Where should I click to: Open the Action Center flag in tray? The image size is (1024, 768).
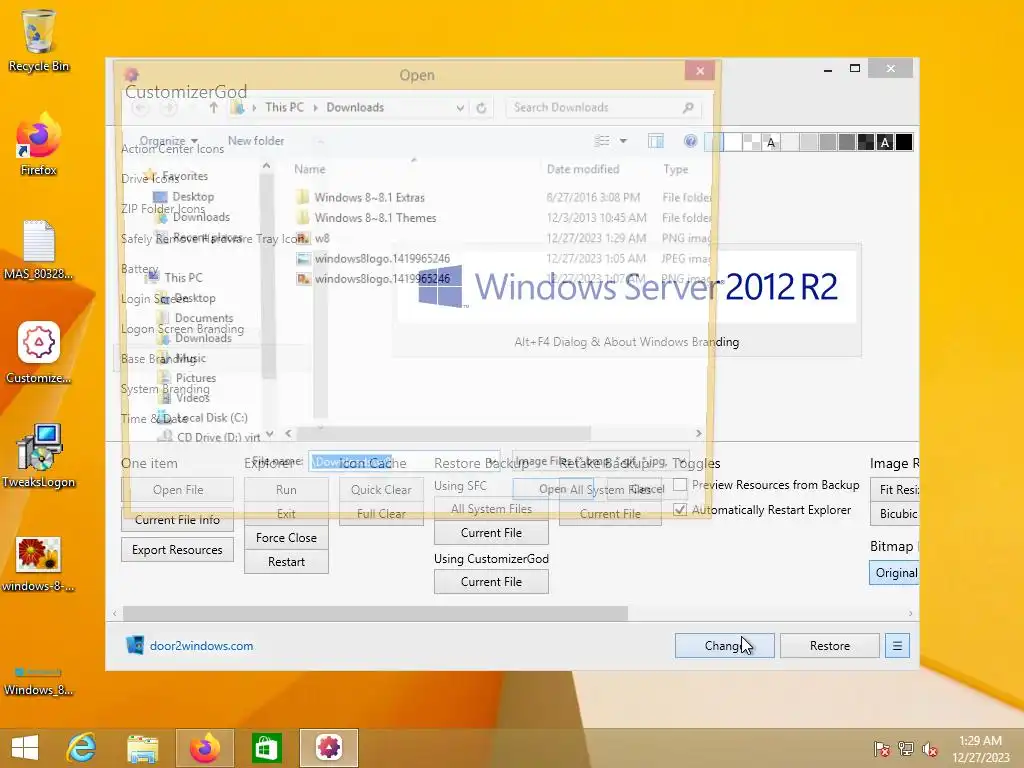[x=882, y=749]
